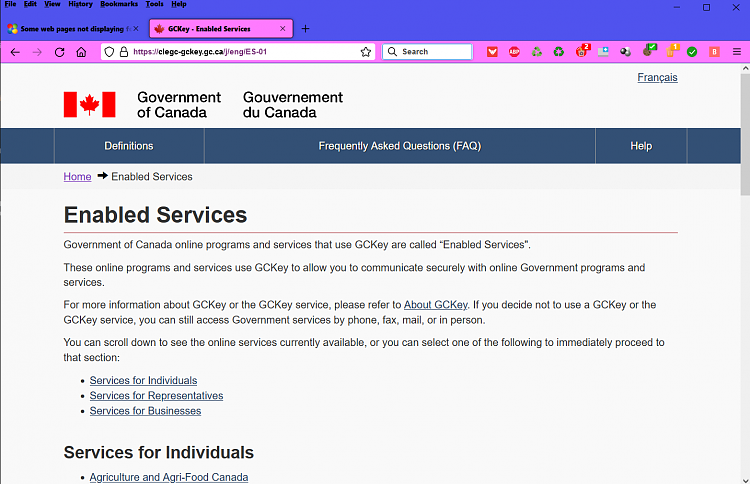
Task: Open Help in the blue navigation bar
Action: 641,146
